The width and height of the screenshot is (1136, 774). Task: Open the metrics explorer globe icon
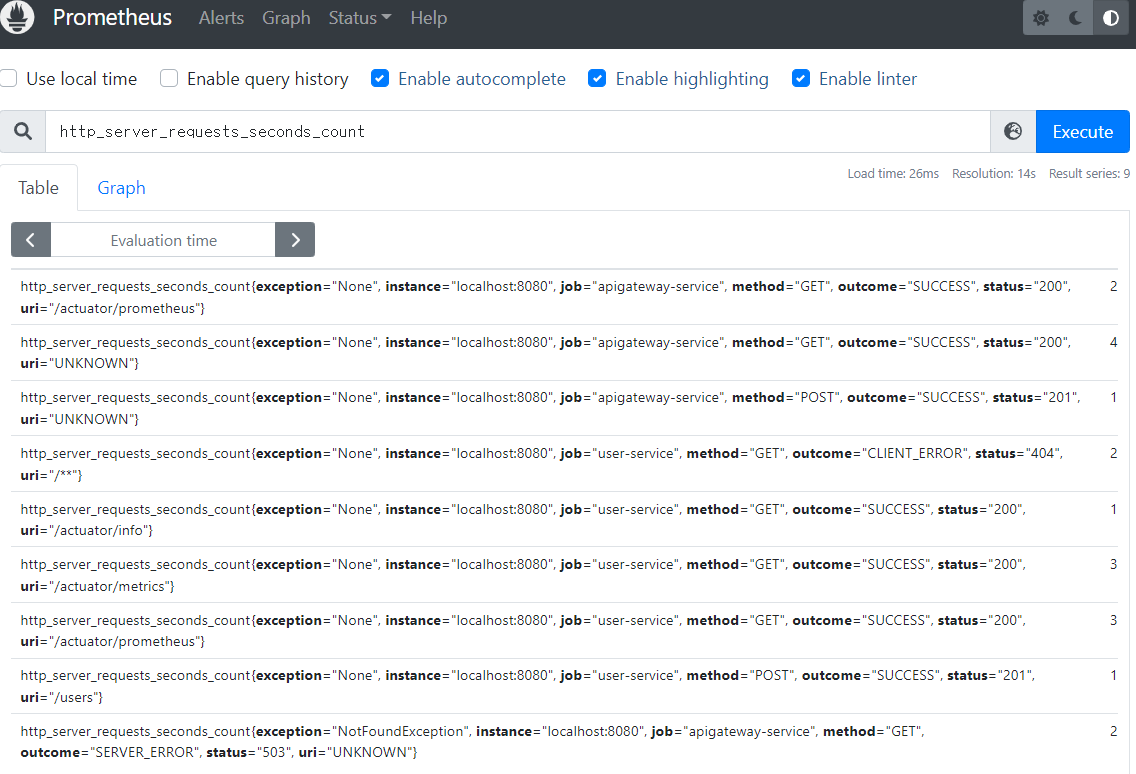1013,132
